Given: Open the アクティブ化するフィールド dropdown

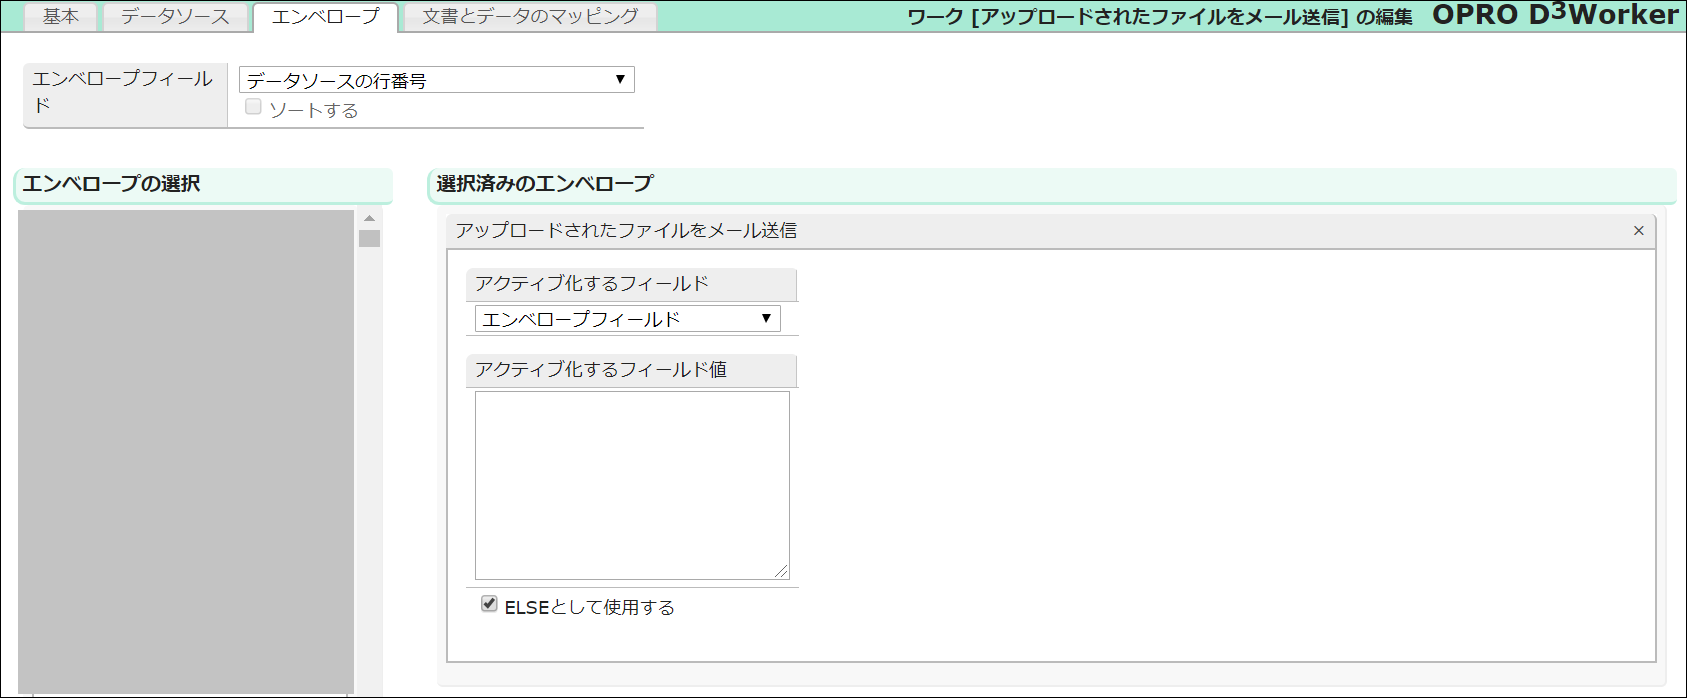Looking at the screenshot, I should pyautogui.click(x=627, y=319).
